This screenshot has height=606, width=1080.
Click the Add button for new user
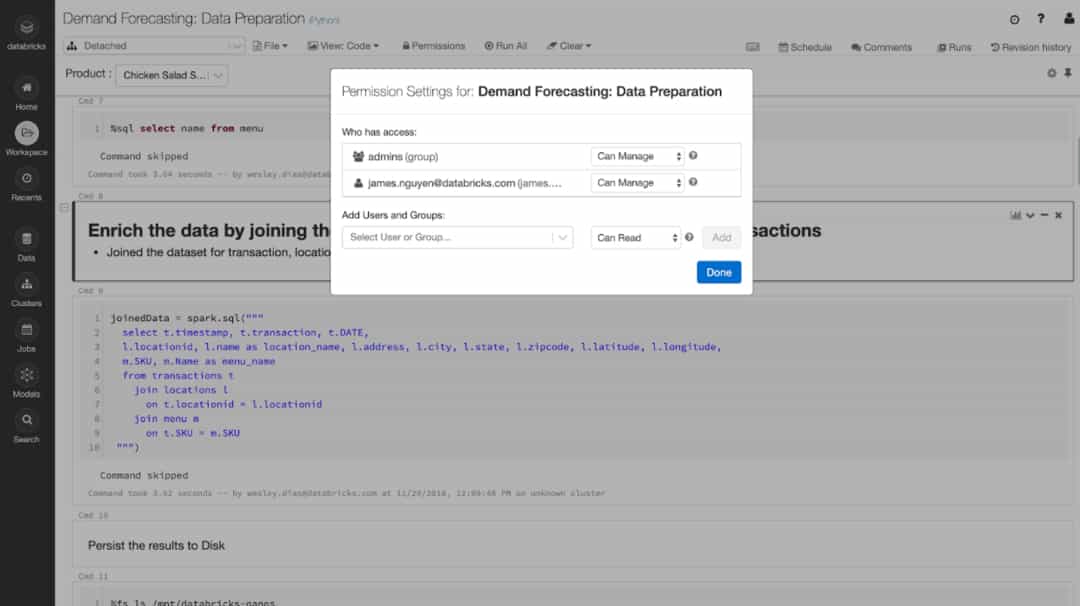coord(721,238)
